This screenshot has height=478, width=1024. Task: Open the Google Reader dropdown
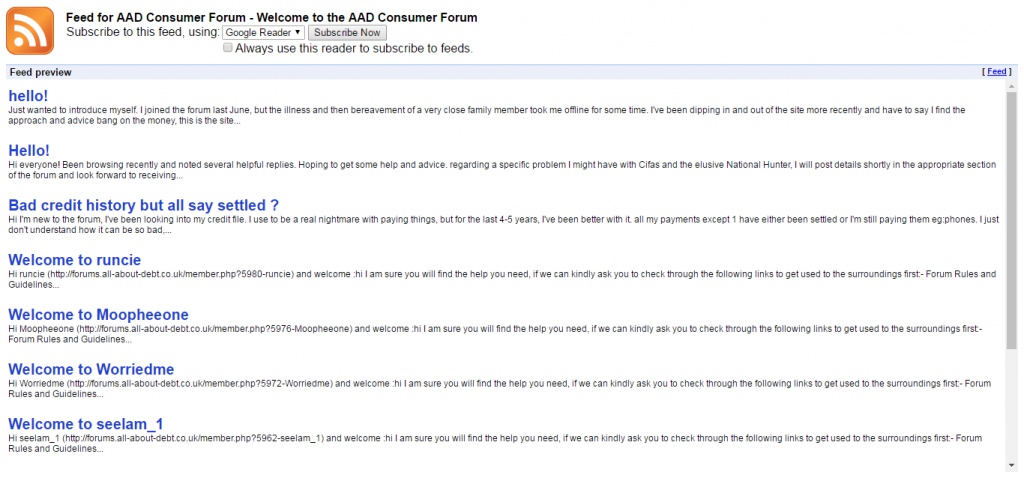pos(263,33)
